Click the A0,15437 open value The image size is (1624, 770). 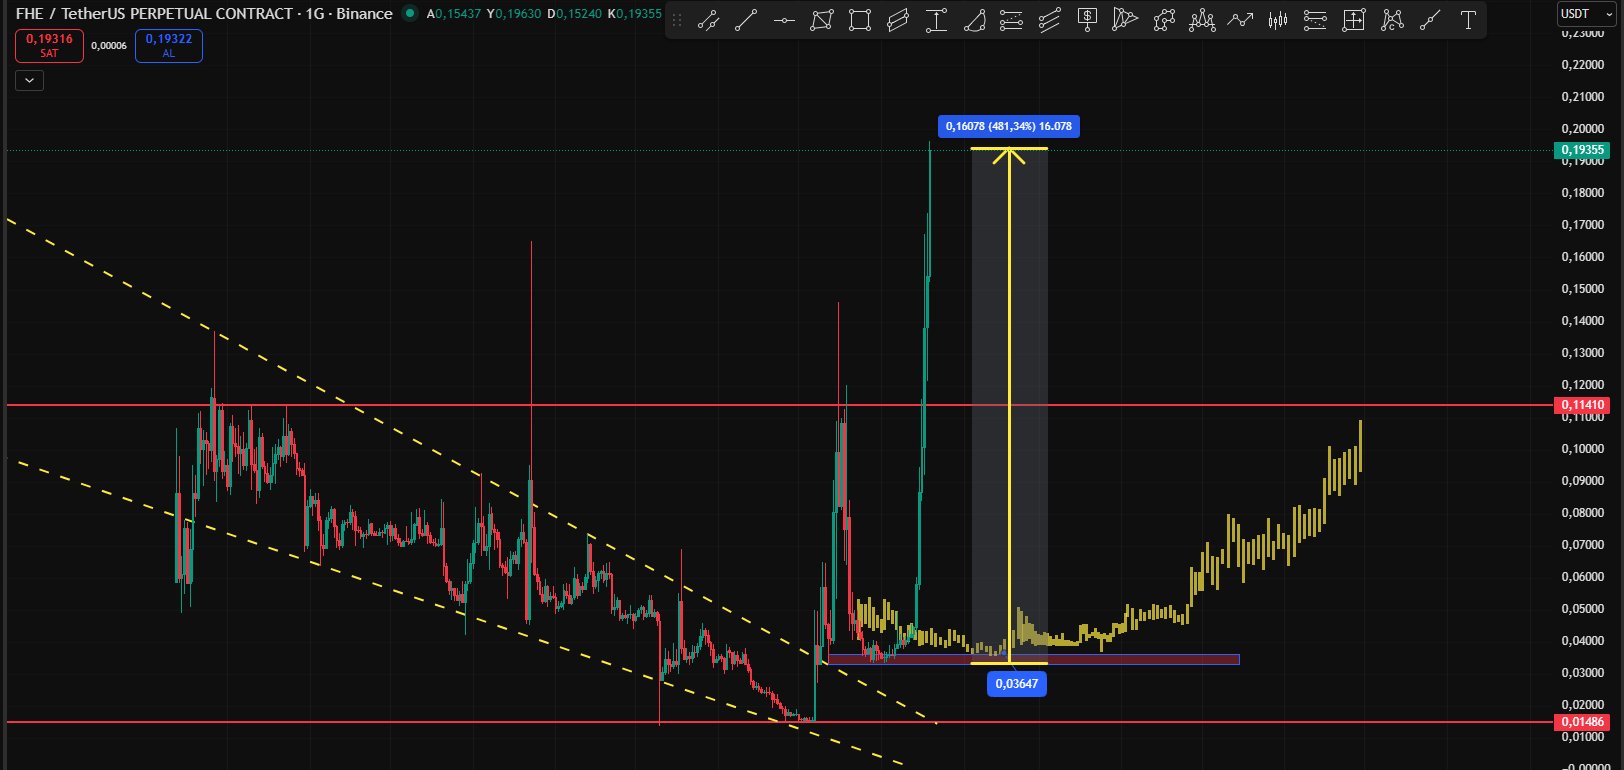[454, 14]
